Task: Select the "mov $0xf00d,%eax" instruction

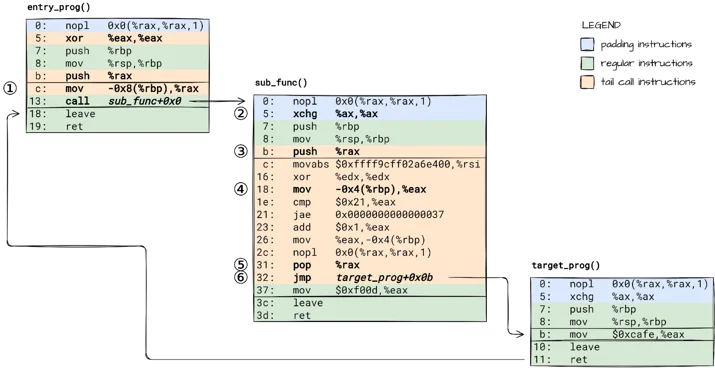Action: pyautogui.click(x=370, y=290)
